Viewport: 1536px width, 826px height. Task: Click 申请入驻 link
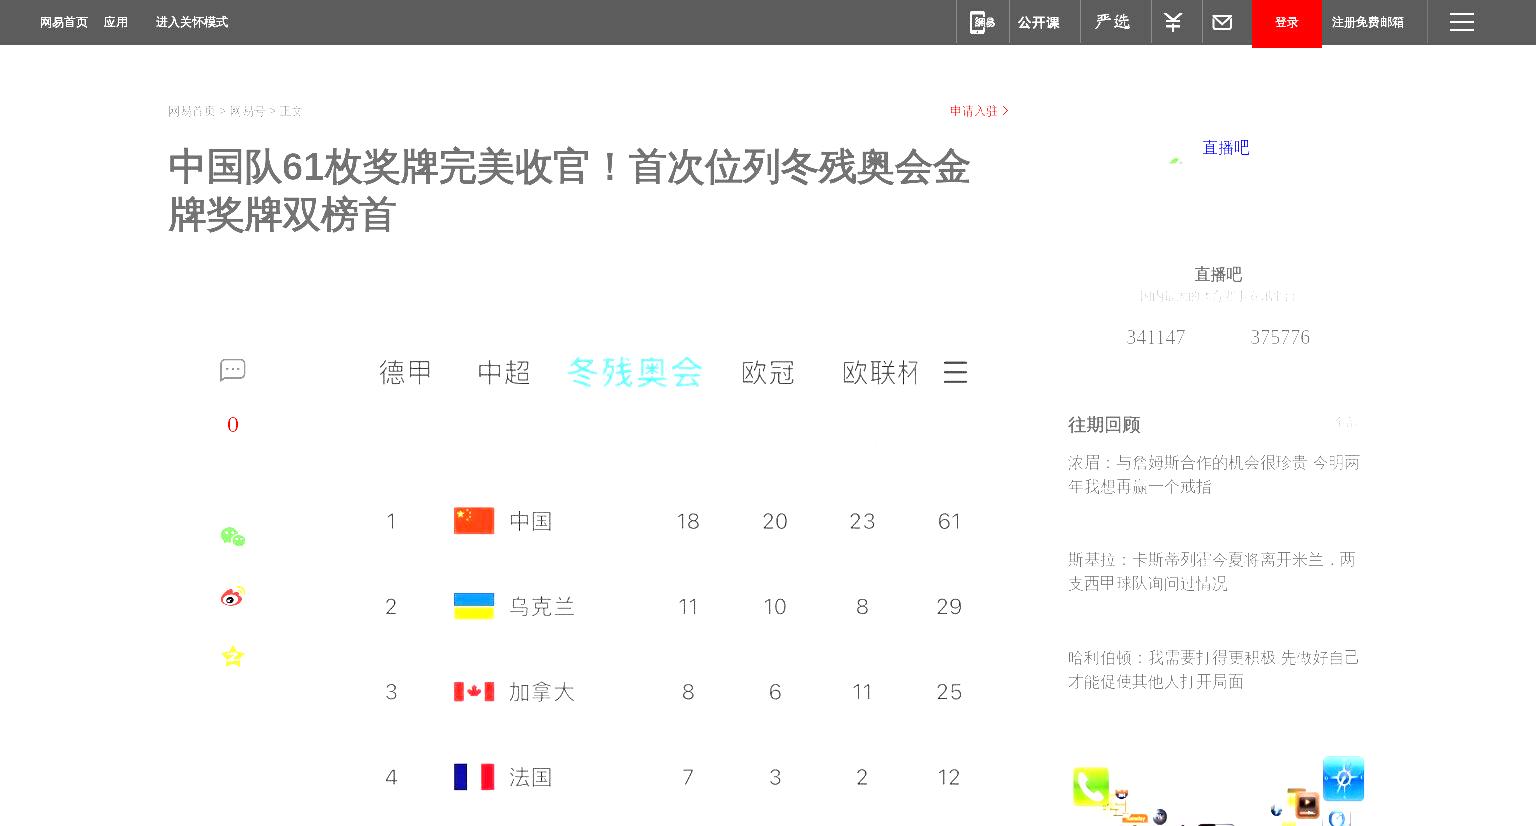pos(978,111)
